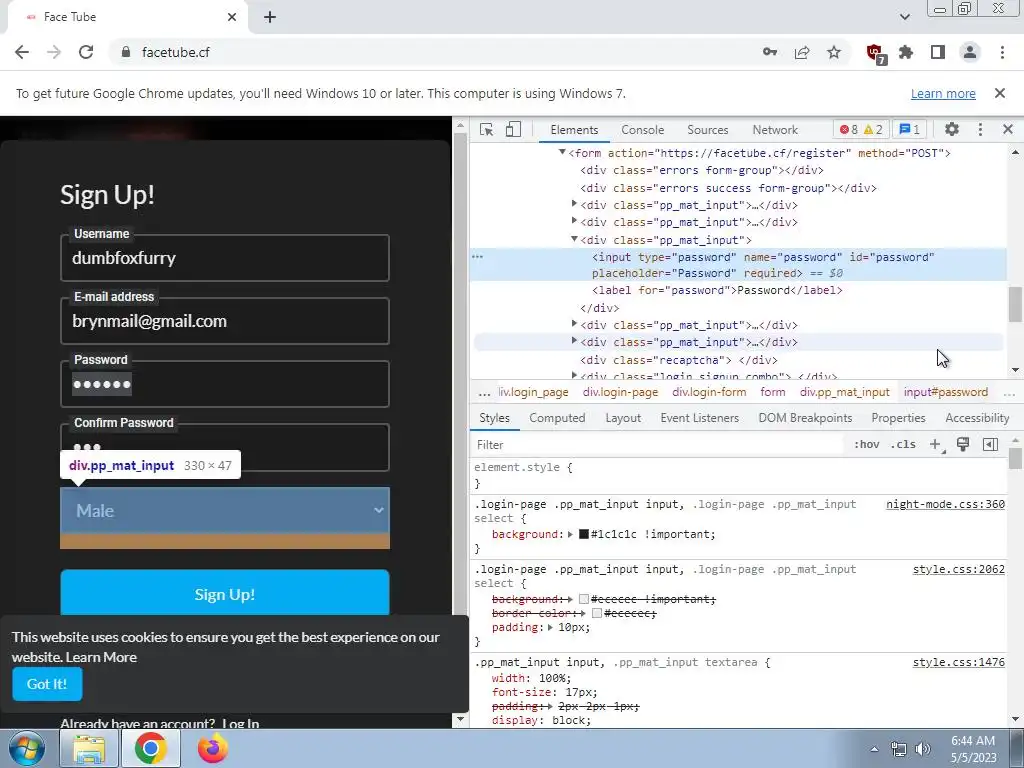Open the saved passwords key icon
The width and height of the screenshot is (1024, 768).
[x=770, y=52]
